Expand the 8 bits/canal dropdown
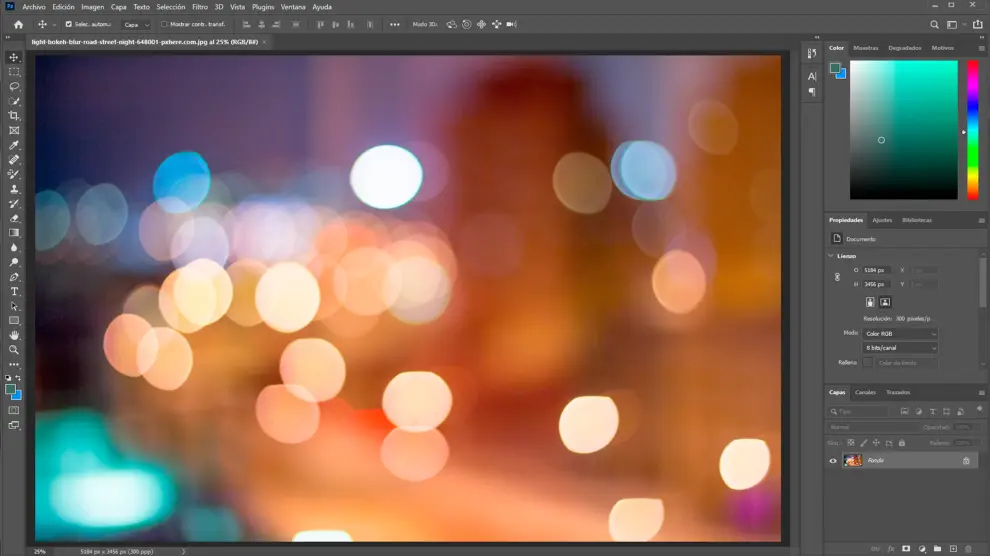This screenshot has height=556, width=990. 900,348
